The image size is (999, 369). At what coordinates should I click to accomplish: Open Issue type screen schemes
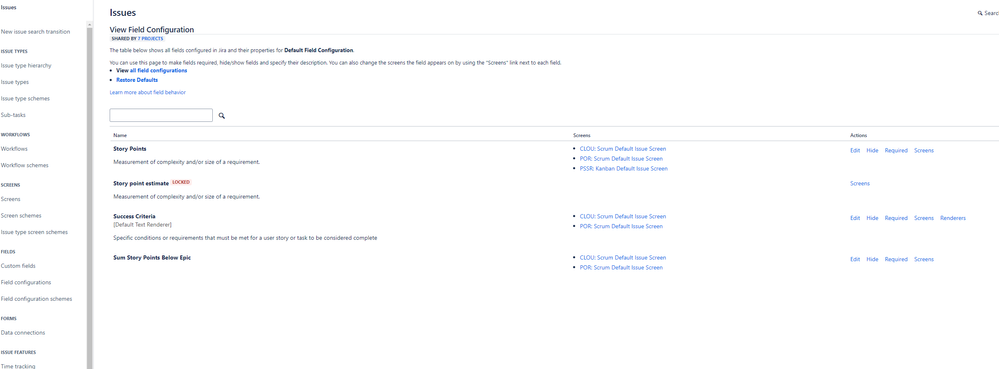coord(34,233)
